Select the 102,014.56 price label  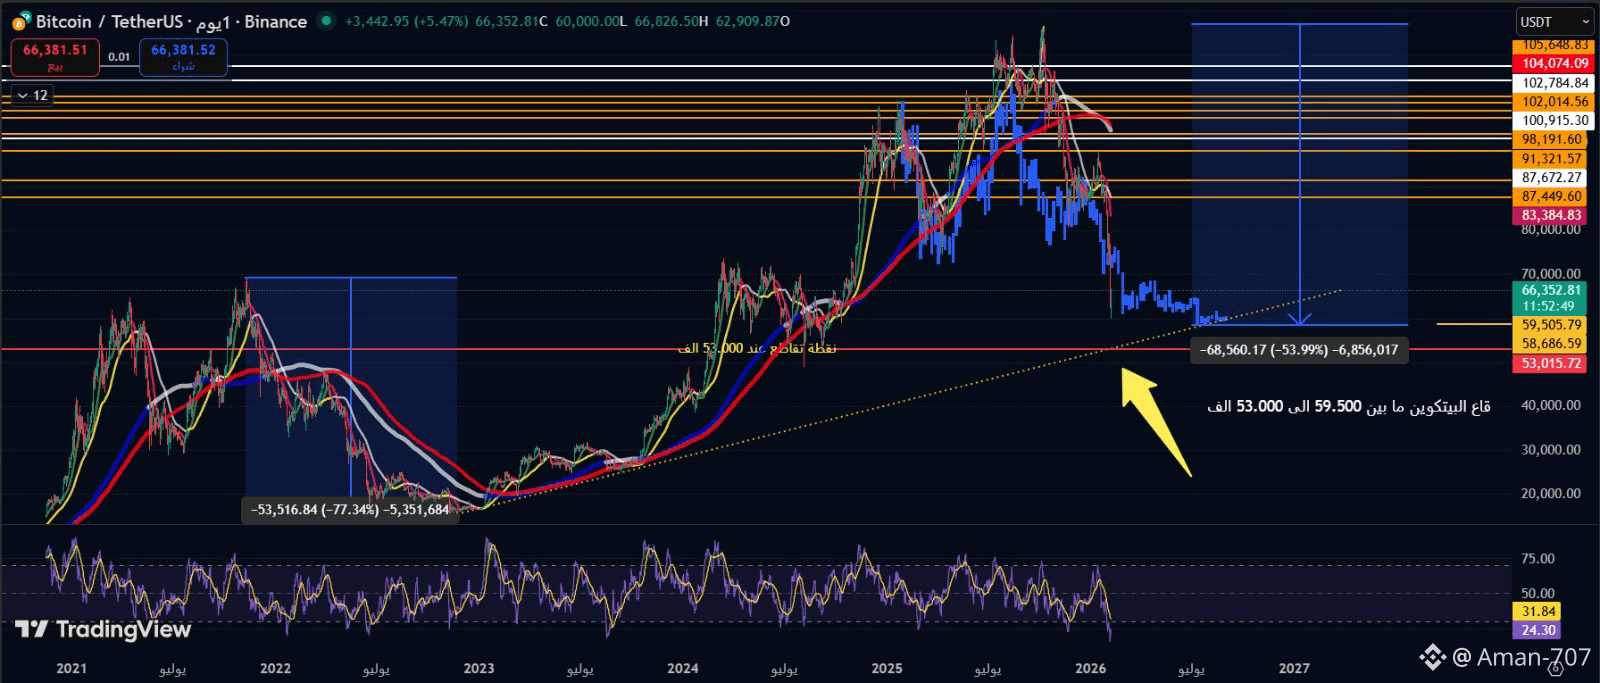click(x=1555, y=101)
